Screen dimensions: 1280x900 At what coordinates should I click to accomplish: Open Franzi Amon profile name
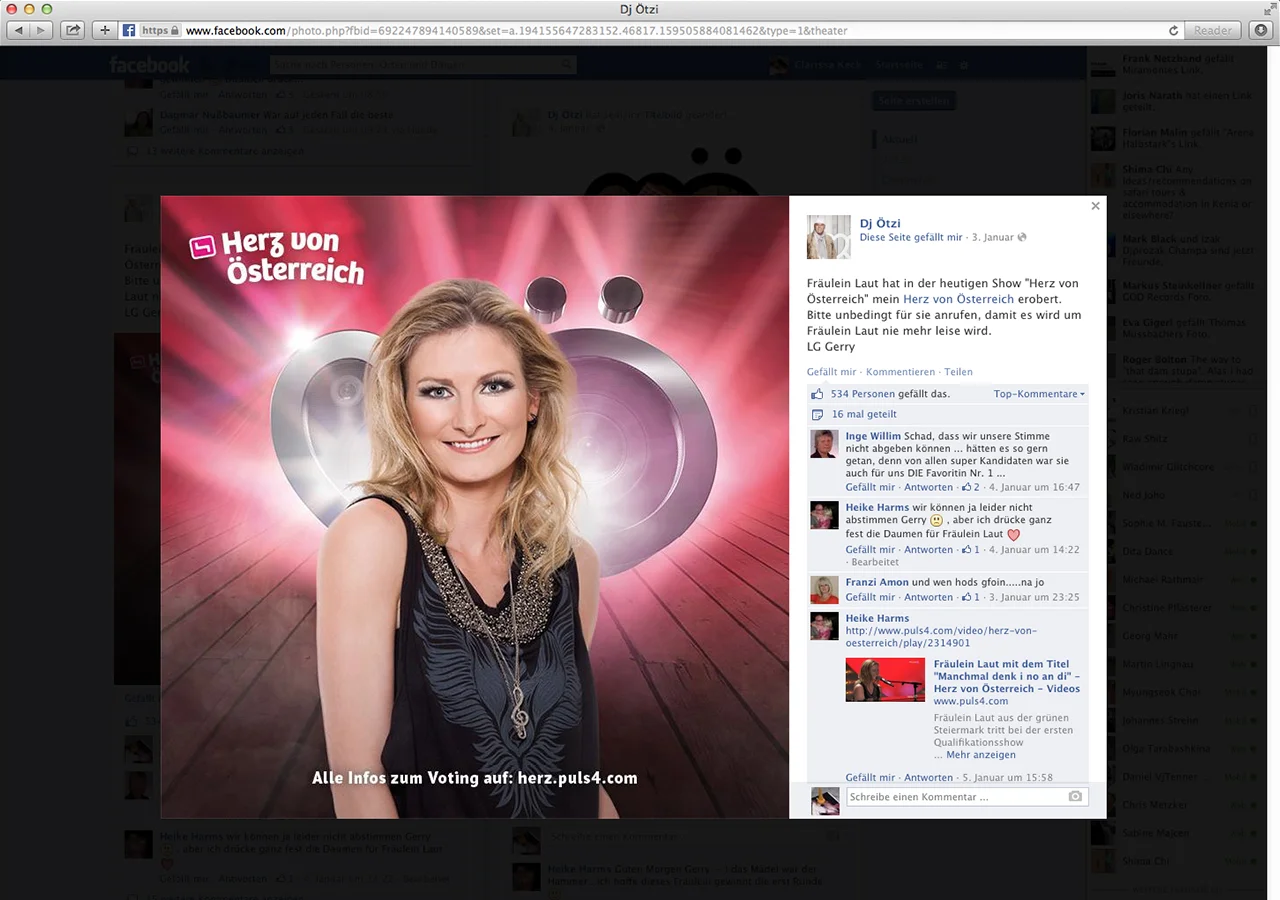877,582
